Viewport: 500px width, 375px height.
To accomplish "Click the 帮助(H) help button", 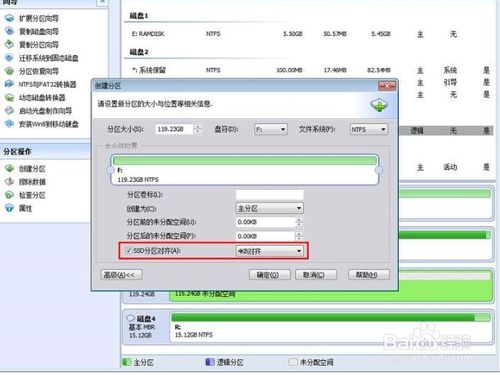I will pos(368,275).
